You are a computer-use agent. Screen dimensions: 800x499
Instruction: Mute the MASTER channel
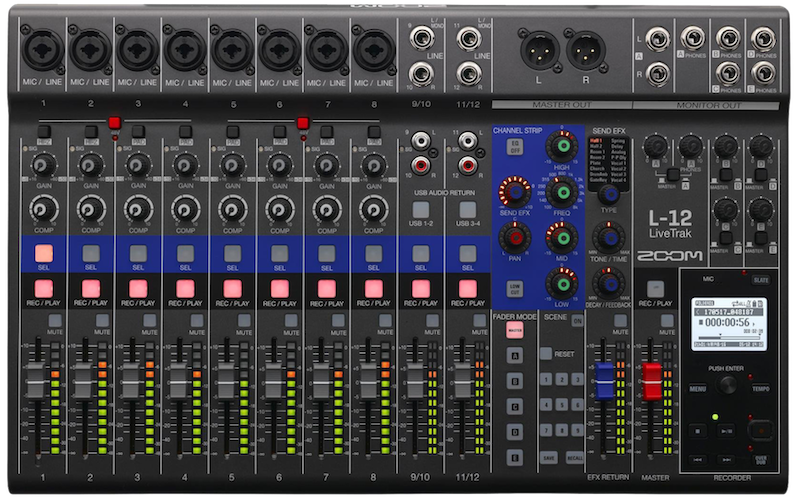(667, 320)
